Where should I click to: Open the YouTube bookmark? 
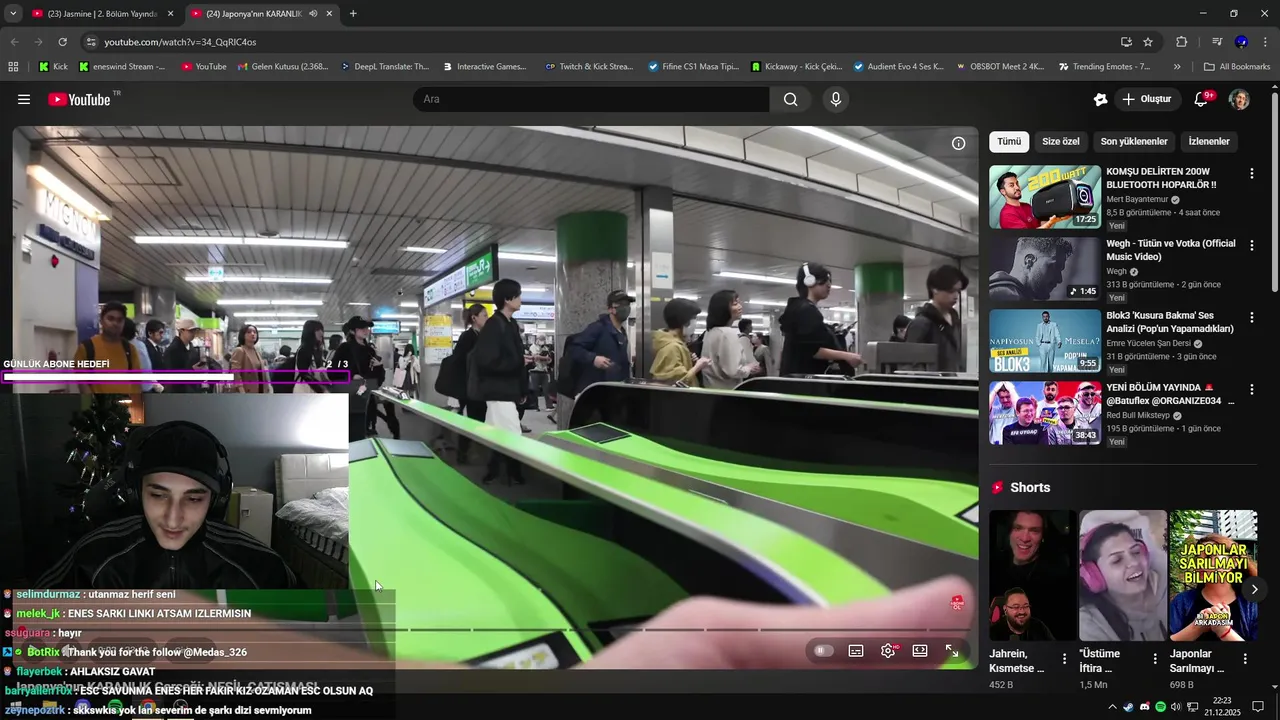[x=204, y=67]
